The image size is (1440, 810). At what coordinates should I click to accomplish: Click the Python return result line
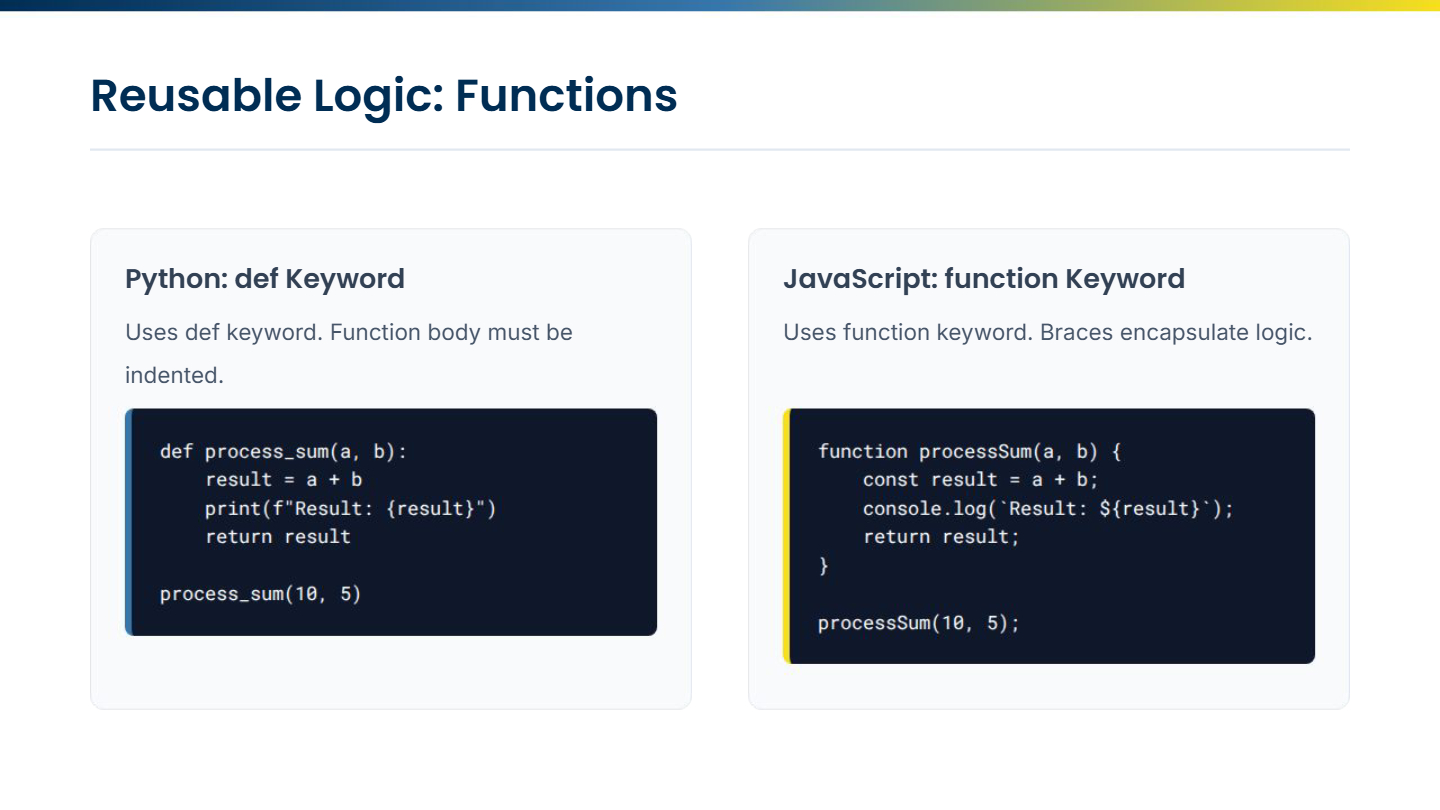click(x=278, y=537)
